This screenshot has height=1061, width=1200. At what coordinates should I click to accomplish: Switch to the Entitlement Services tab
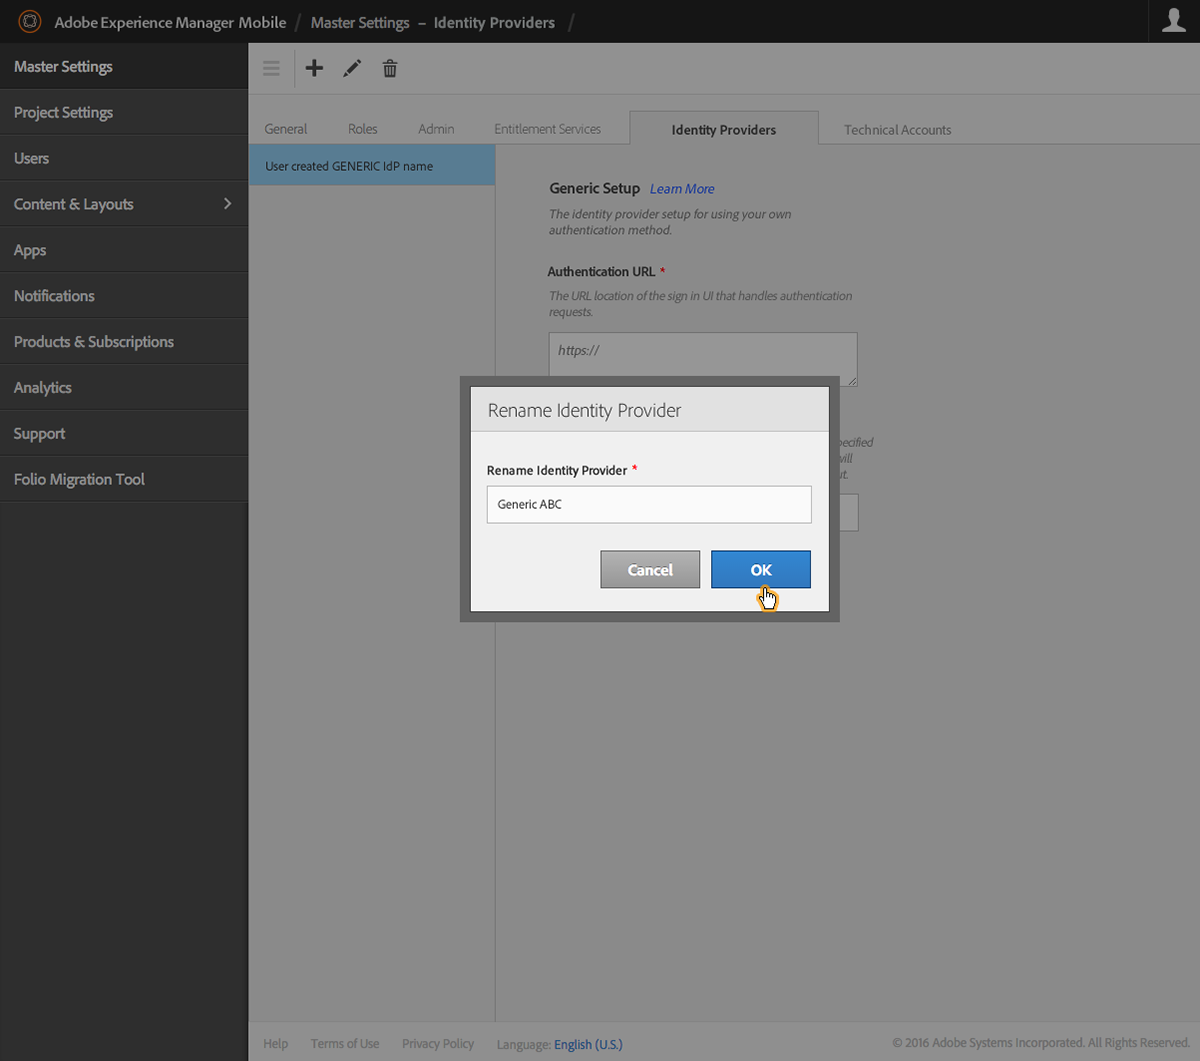click(547, 129)
